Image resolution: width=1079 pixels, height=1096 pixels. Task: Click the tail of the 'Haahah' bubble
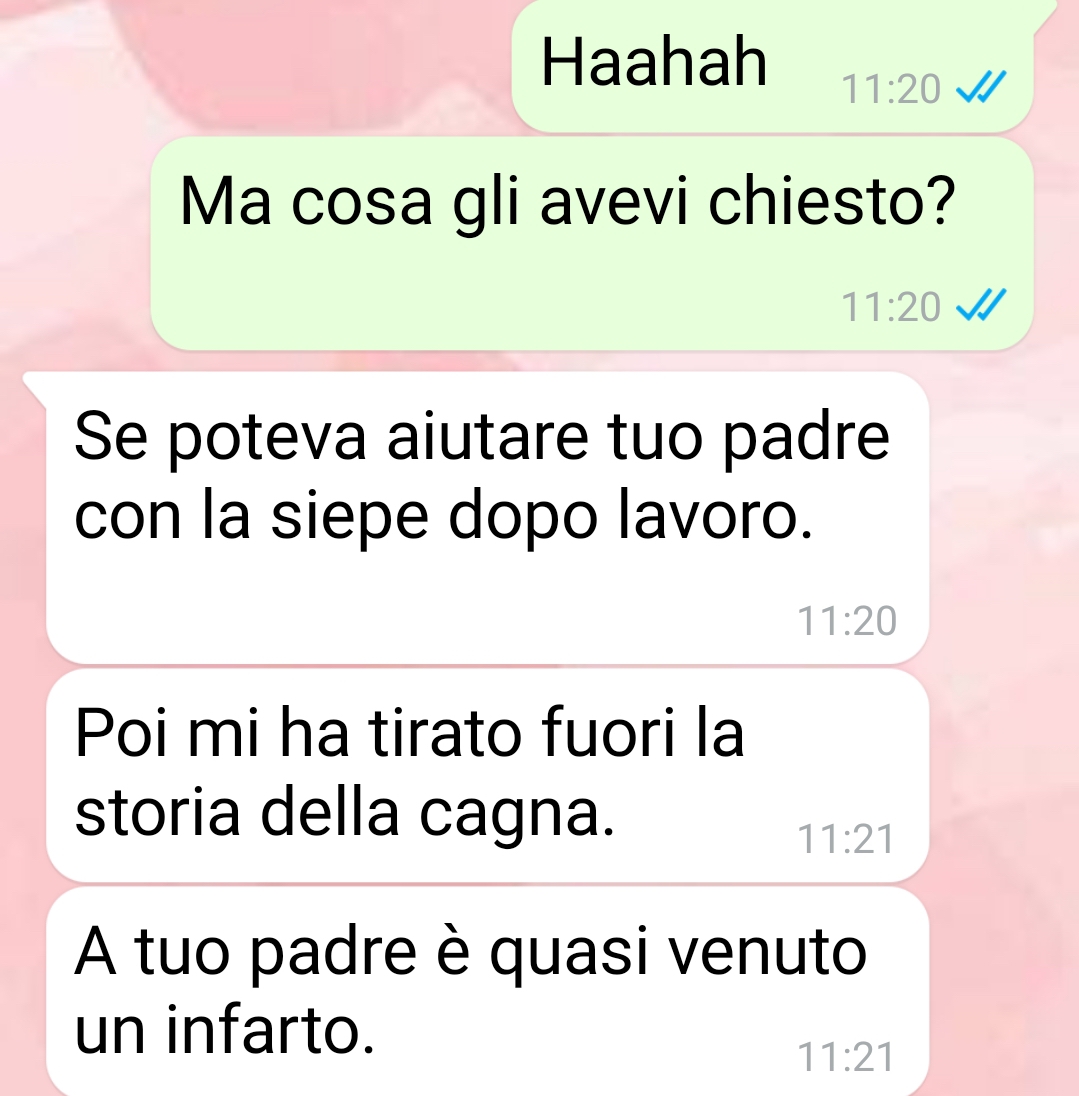pyautogui.click(x=1045, y=14)
